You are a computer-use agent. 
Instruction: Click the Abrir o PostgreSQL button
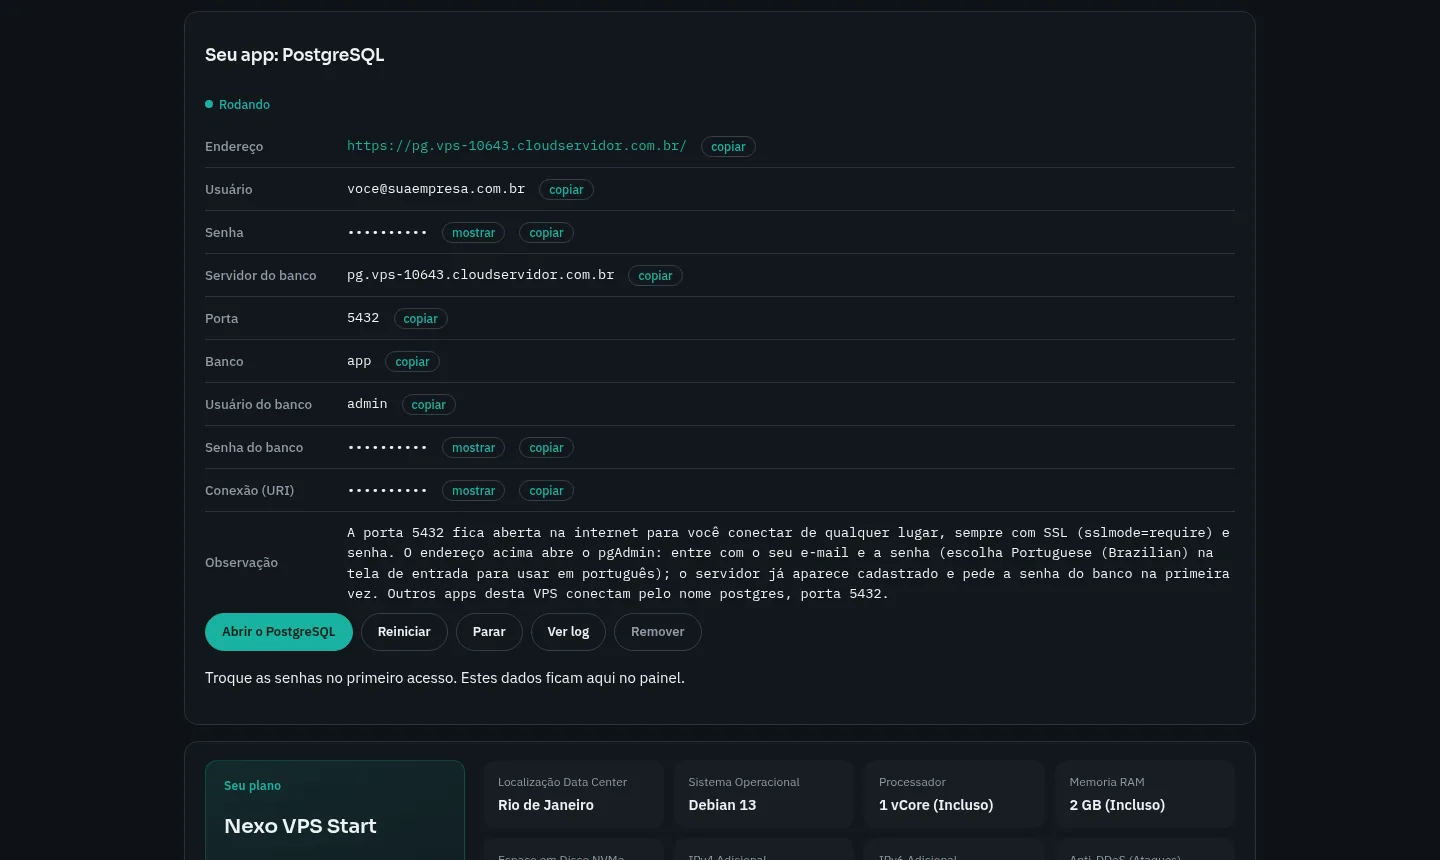[279, 632]
